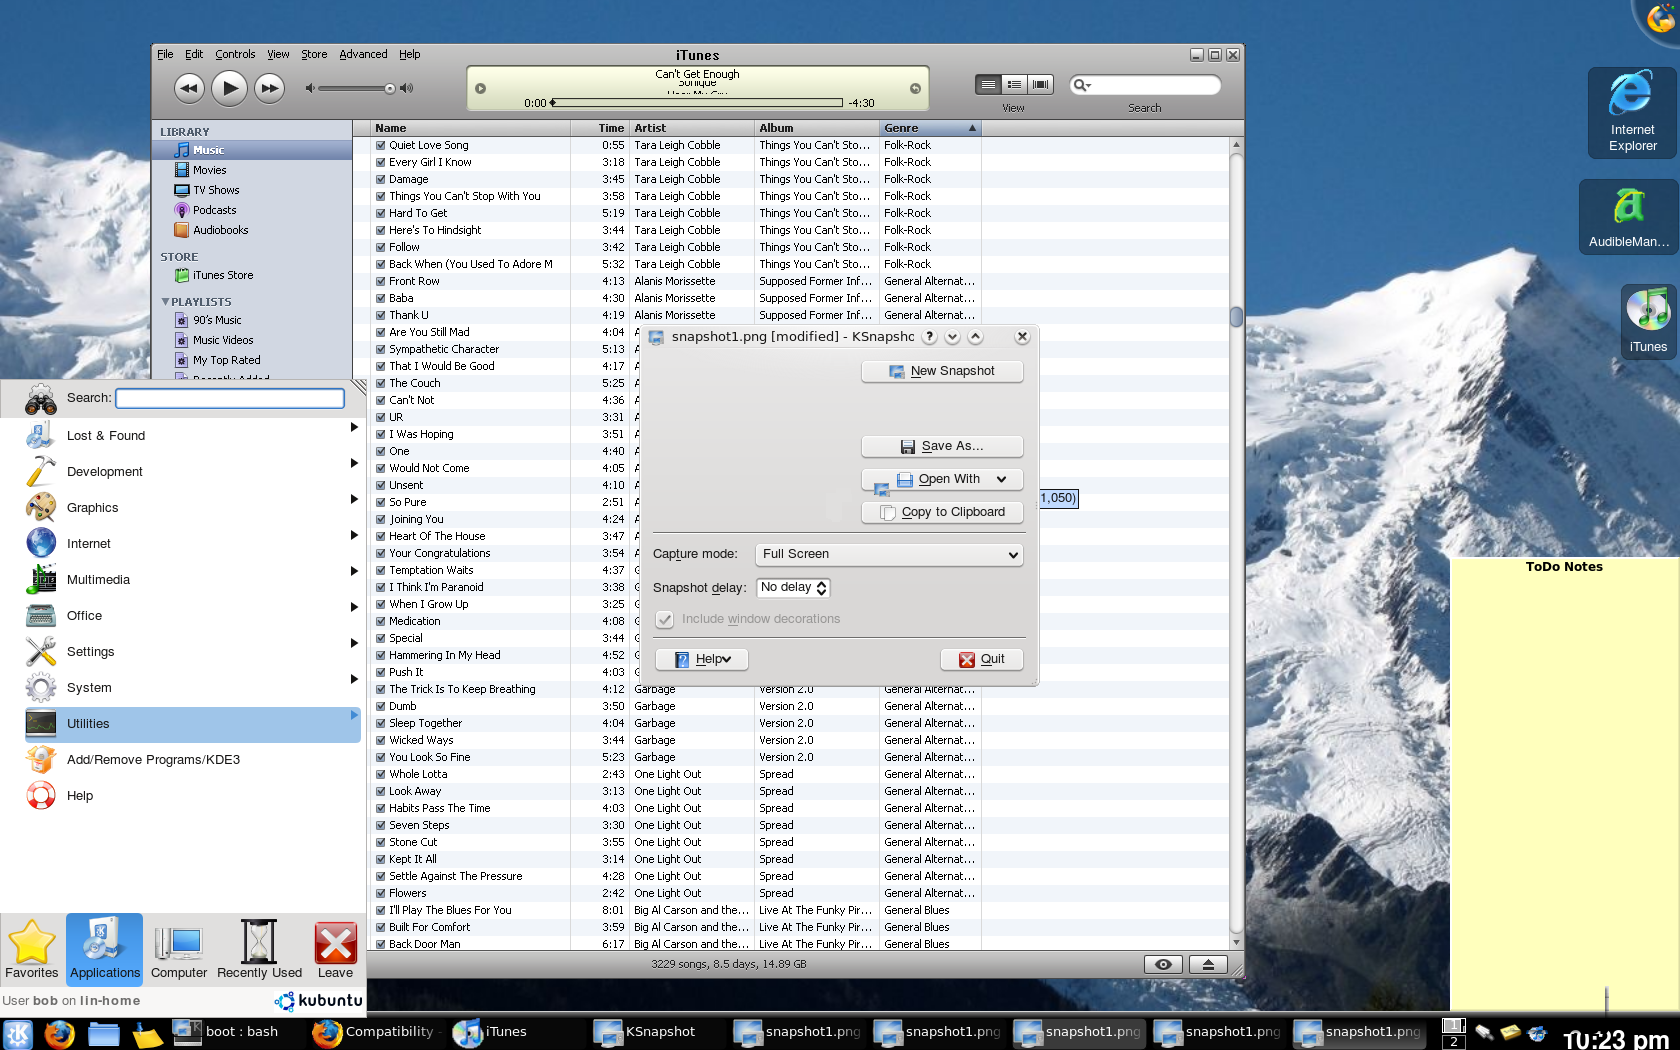Open TV Shows in iTunes sidebar
Viewport: 1680px width, 1050px height.
point(215,190)
